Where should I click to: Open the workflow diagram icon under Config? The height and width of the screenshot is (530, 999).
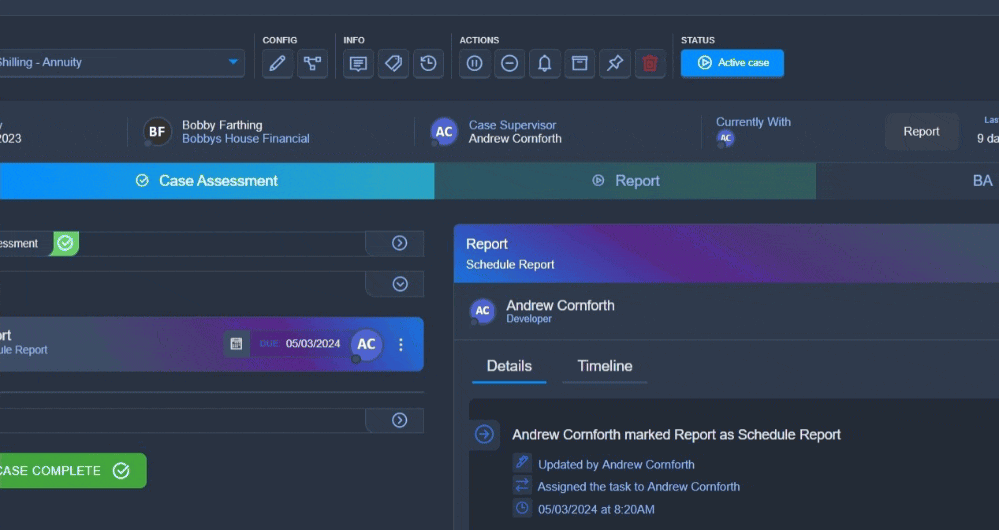point(312,63)
